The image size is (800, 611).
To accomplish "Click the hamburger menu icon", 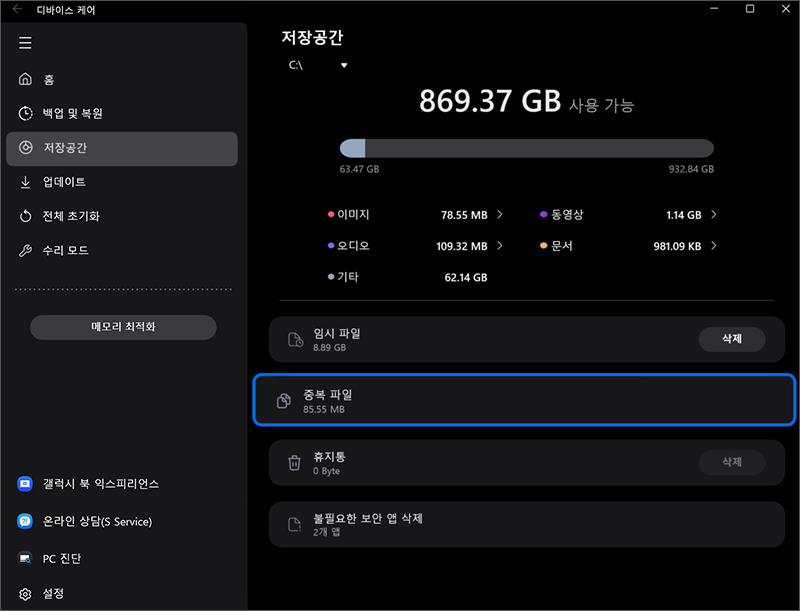I will 25,43.
